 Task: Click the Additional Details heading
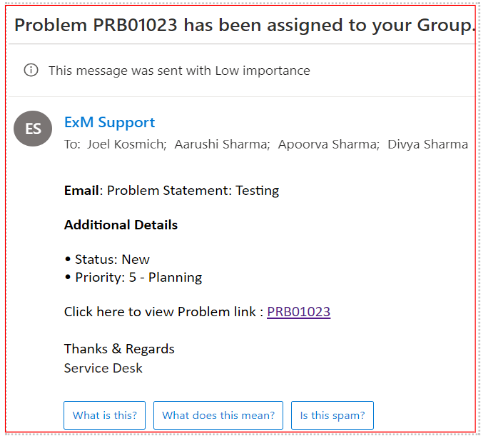(x=121, y=225)
